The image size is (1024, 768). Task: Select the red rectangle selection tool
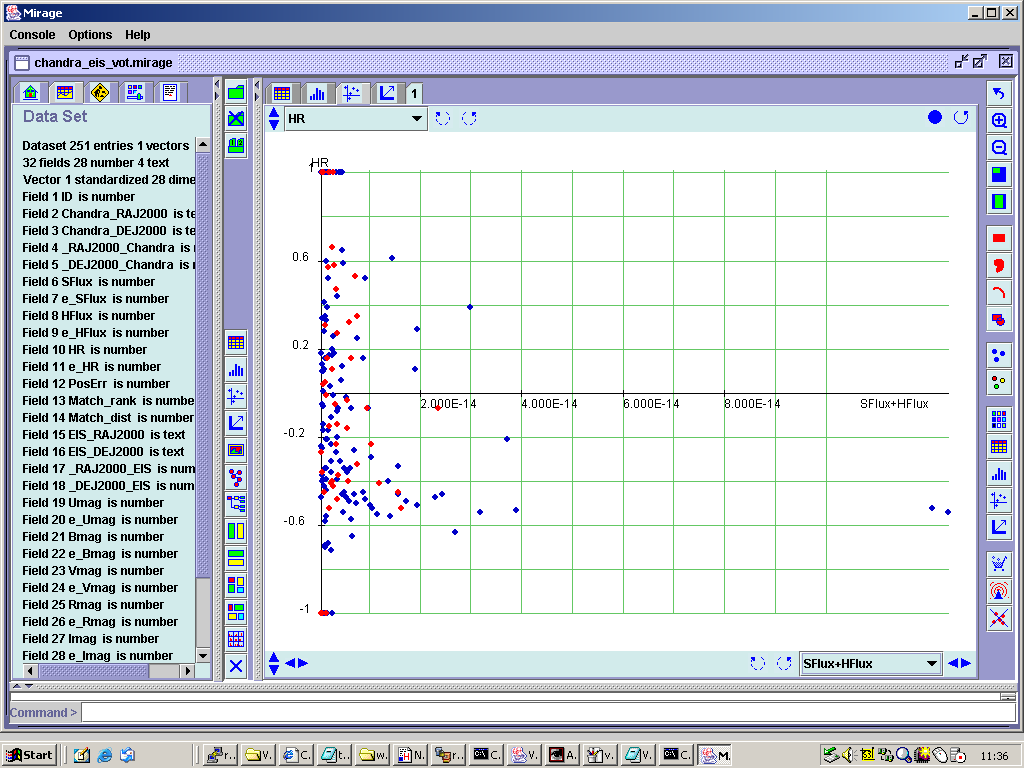coord(999,238)
